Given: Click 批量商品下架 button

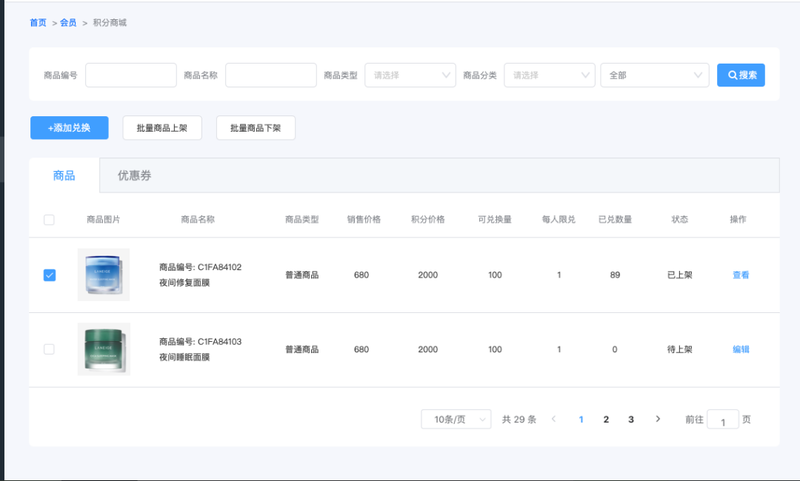Looking at the screenshot, I should point(255,128).
